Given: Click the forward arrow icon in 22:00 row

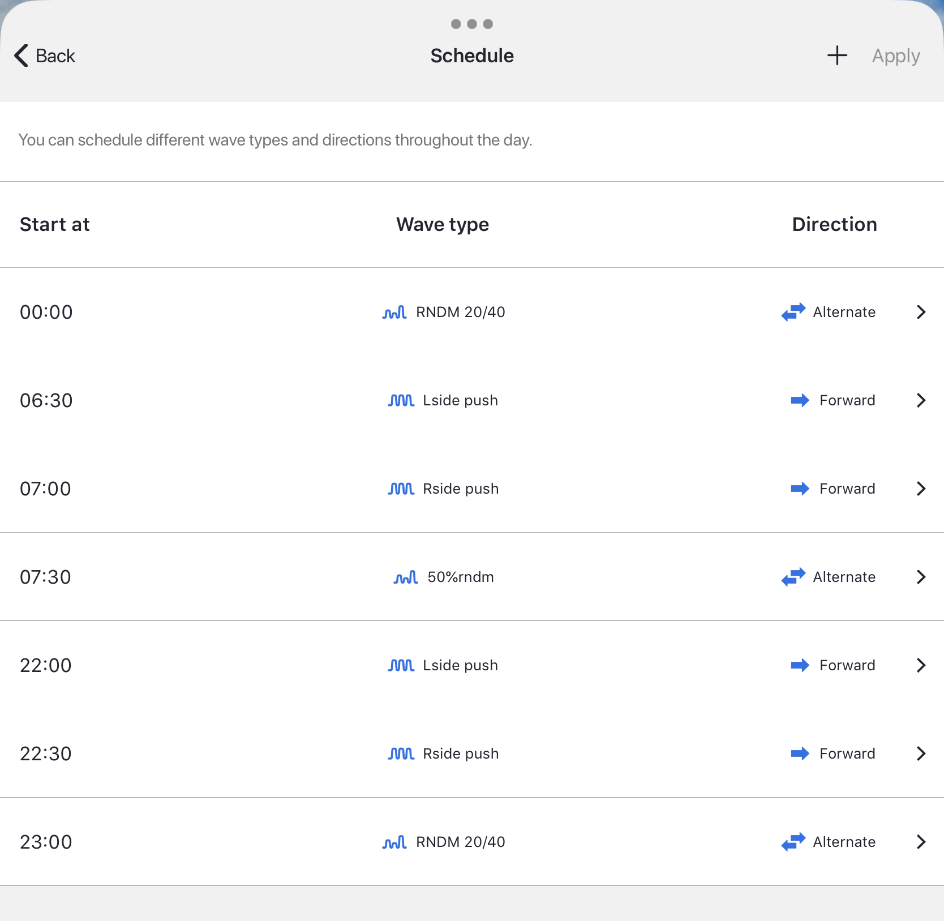Looking at the screenshot, I should coord(800,665).
